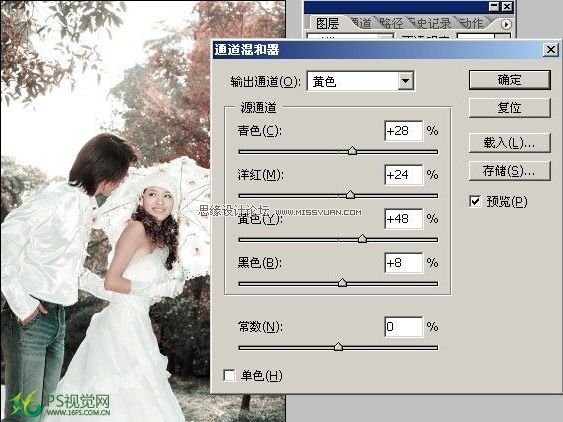The image size is (563, 422).
Task: Open the 载入(L)... load dialog
Action: (510, 143)
